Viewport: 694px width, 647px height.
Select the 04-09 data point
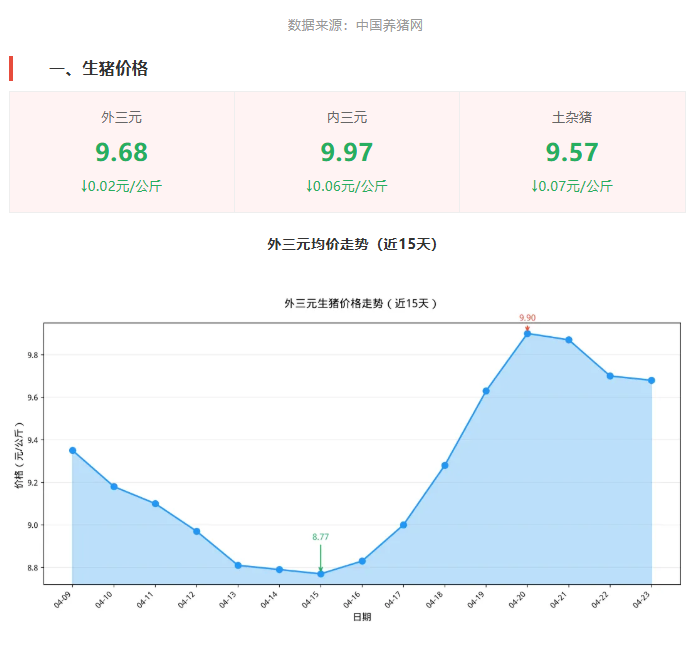tap(73, 451)
